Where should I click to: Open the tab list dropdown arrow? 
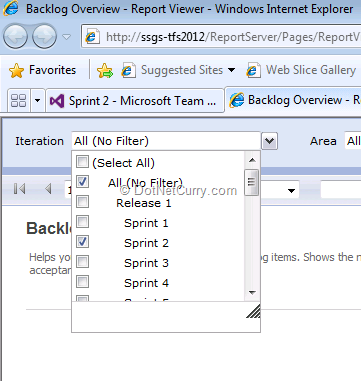click(x=37, y=100)
